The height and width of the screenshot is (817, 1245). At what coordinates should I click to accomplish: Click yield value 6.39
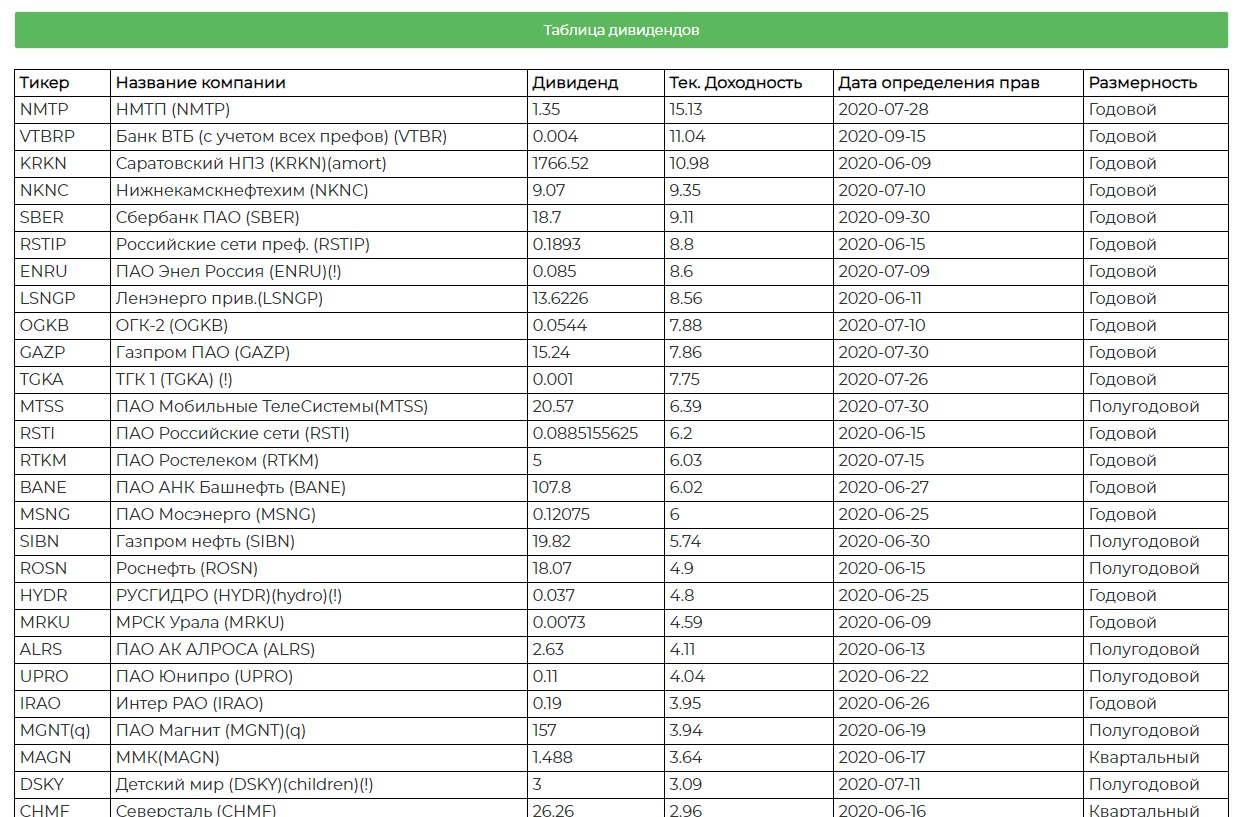pyautogui.click(x=686, y=407)
